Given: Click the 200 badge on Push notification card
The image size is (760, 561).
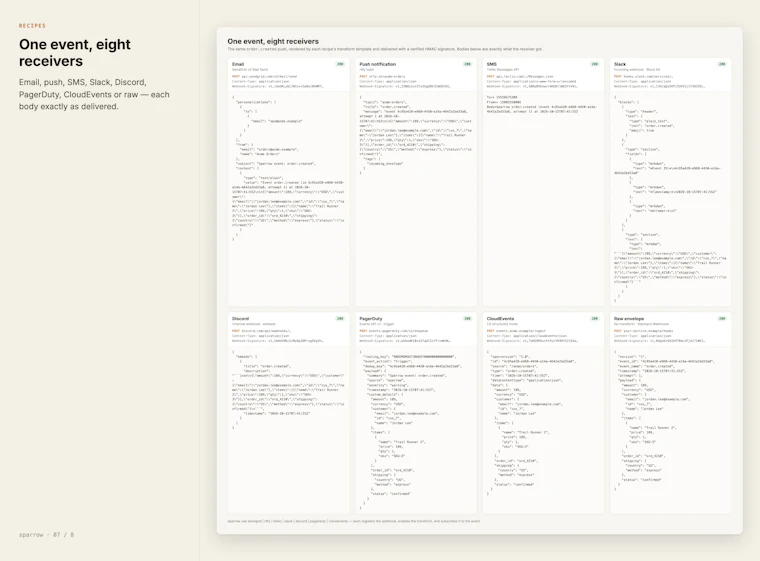Looking at the screenshot, I should pyautogui.click(x=467, y=64).
